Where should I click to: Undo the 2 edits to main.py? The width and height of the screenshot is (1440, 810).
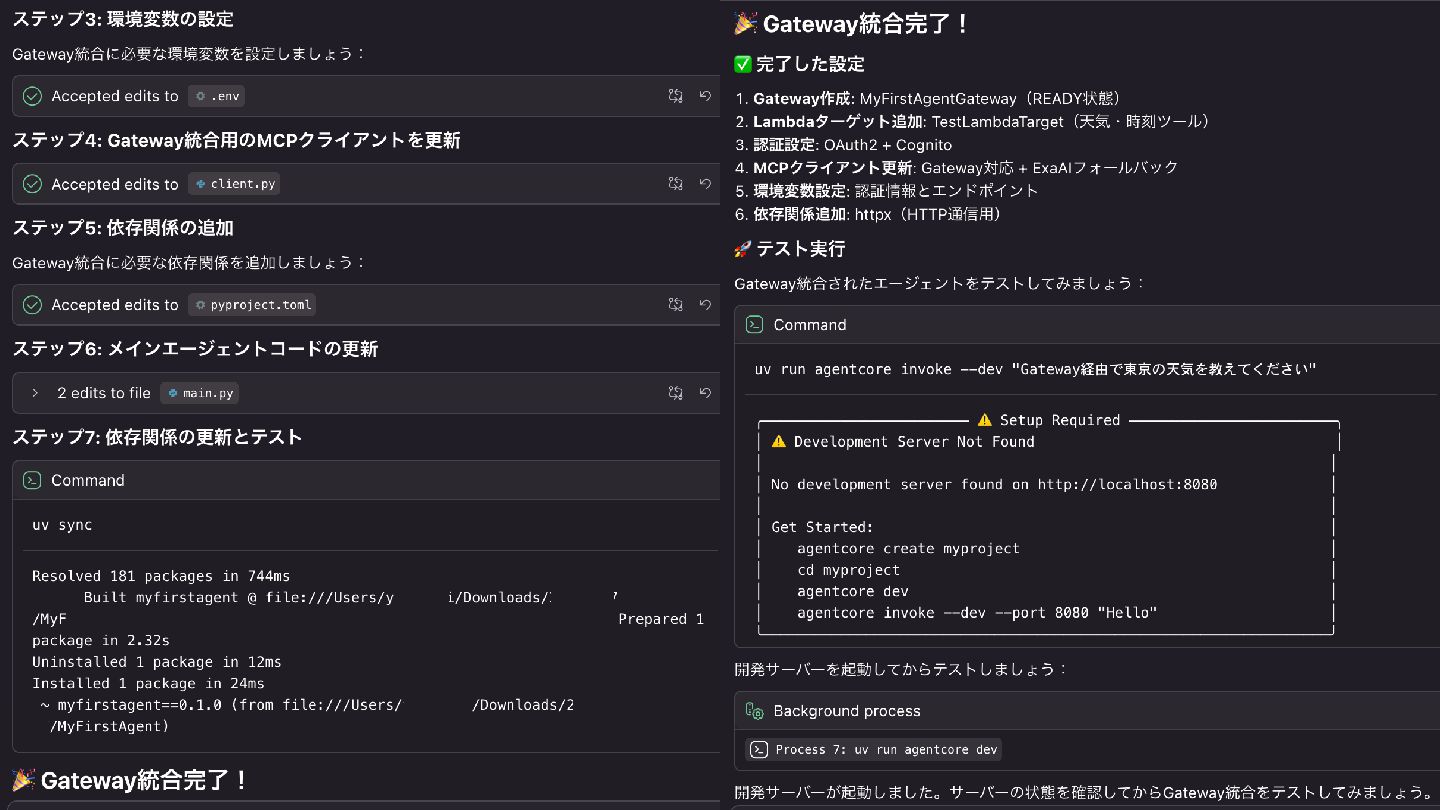705,393
